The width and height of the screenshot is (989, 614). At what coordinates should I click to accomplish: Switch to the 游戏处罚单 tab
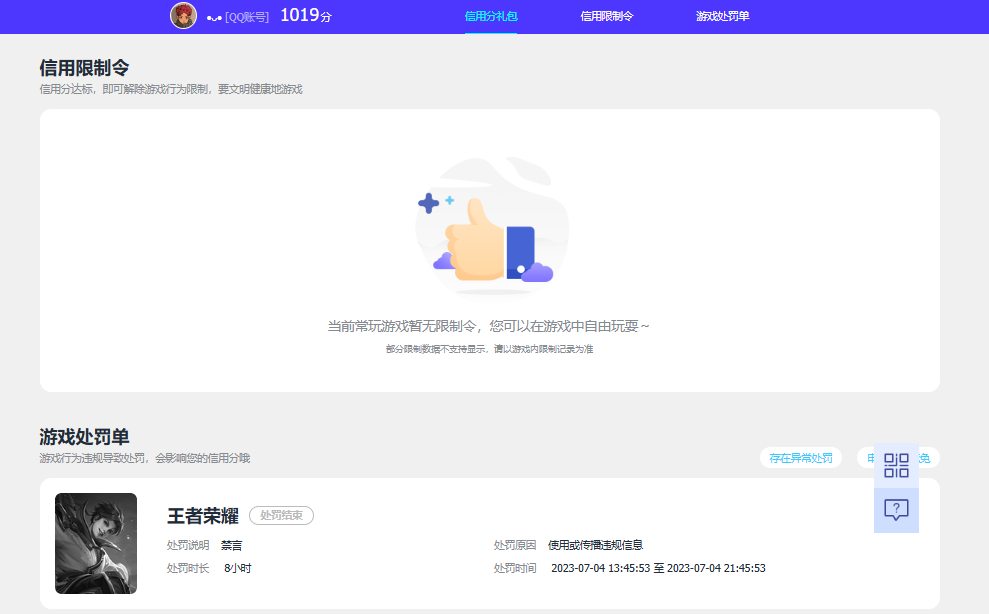click(723, 16)
